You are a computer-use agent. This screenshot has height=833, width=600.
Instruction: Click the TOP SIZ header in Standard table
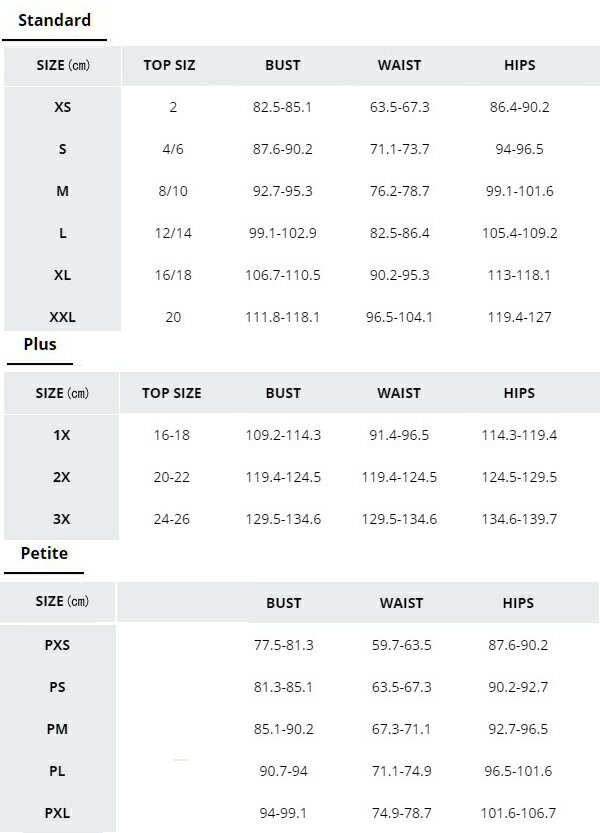click(170, 65)
